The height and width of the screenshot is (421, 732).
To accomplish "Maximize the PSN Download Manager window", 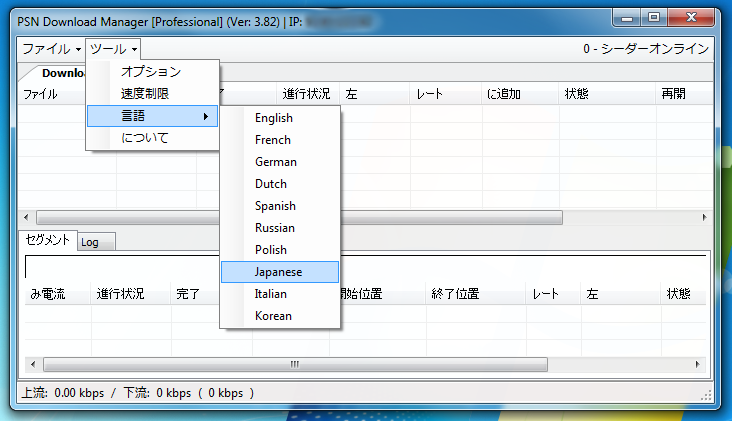I will click(x=654, y=18).
